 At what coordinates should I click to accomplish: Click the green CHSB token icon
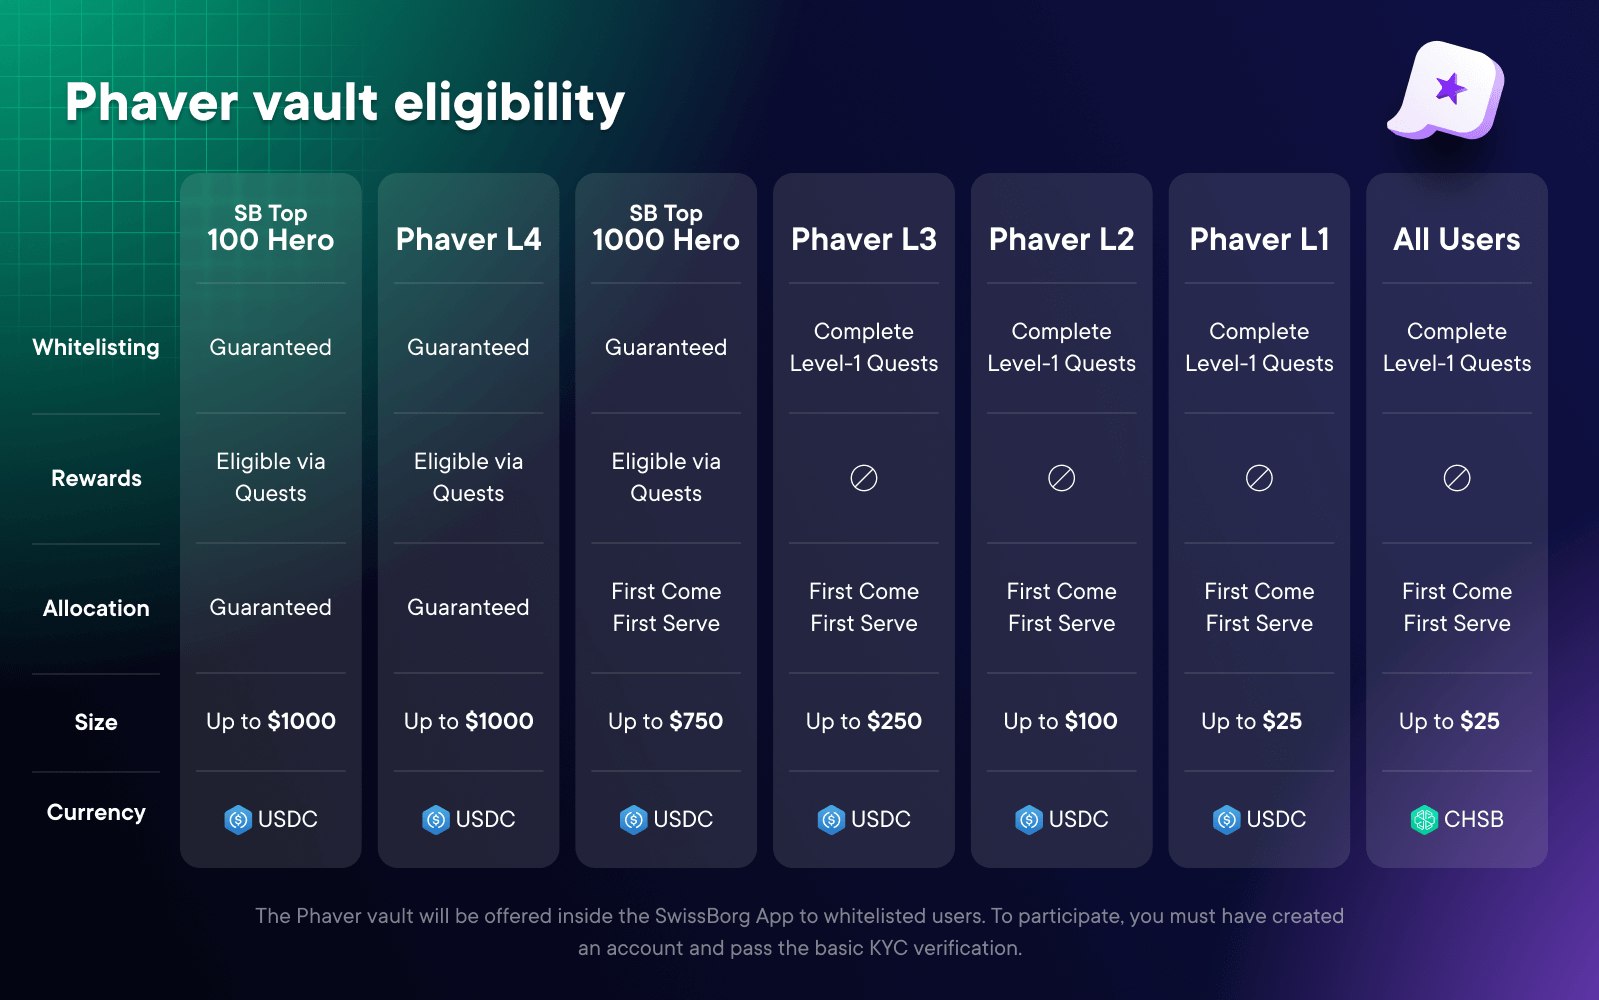(x=1424, y=820)
